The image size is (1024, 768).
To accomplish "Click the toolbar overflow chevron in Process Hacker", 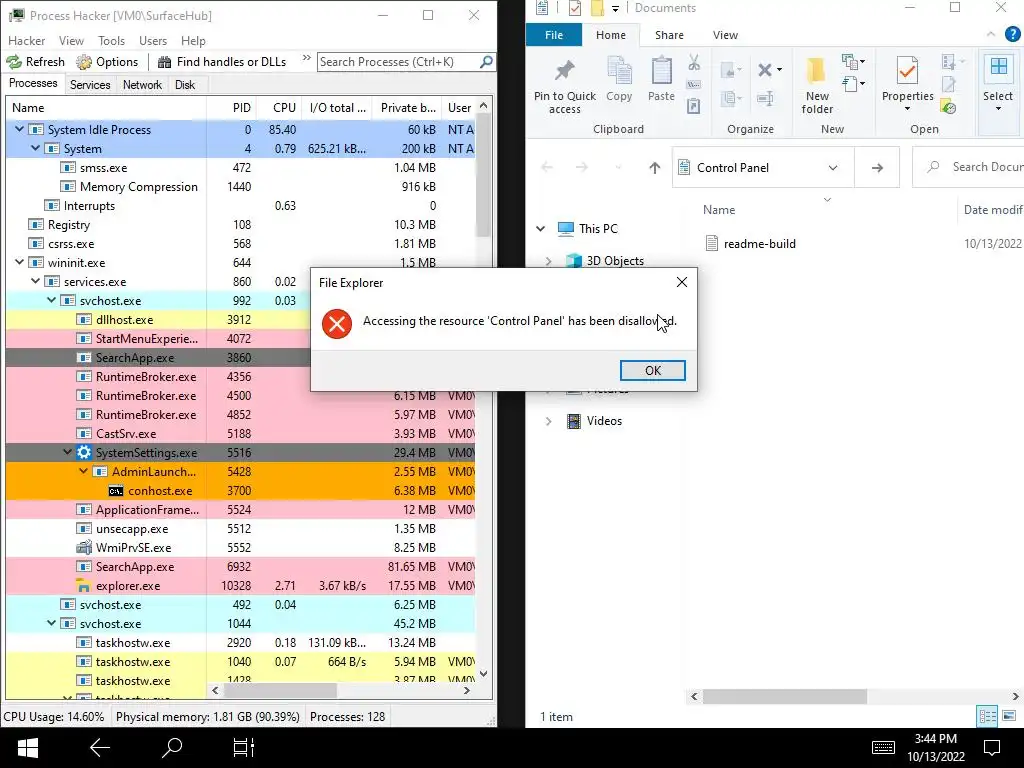I will 306,59.
